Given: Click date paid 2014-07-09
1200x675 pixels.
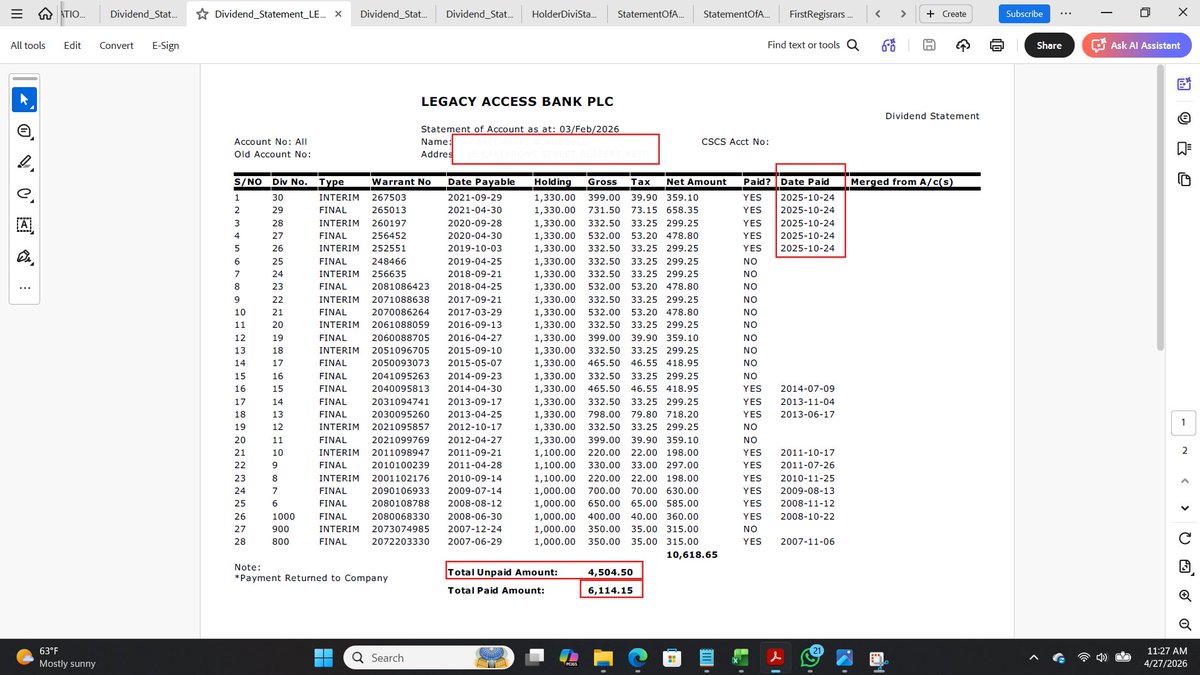Looking at the screenshot, I should coord(807,388).
